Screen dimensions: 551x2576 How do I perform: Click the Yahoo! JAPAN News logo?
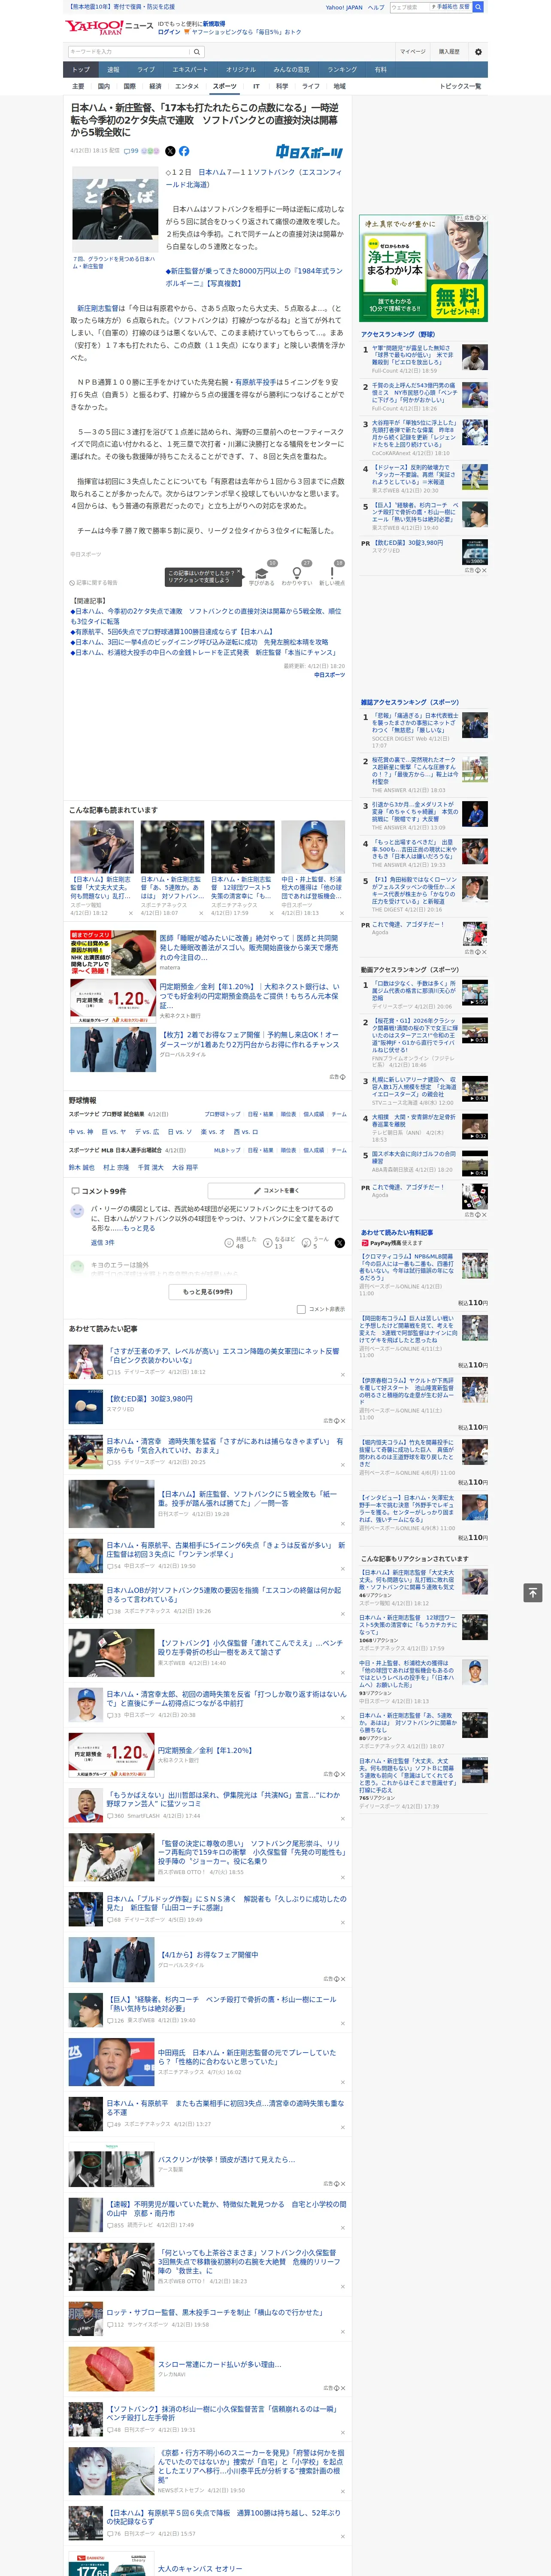coord(109,27)
